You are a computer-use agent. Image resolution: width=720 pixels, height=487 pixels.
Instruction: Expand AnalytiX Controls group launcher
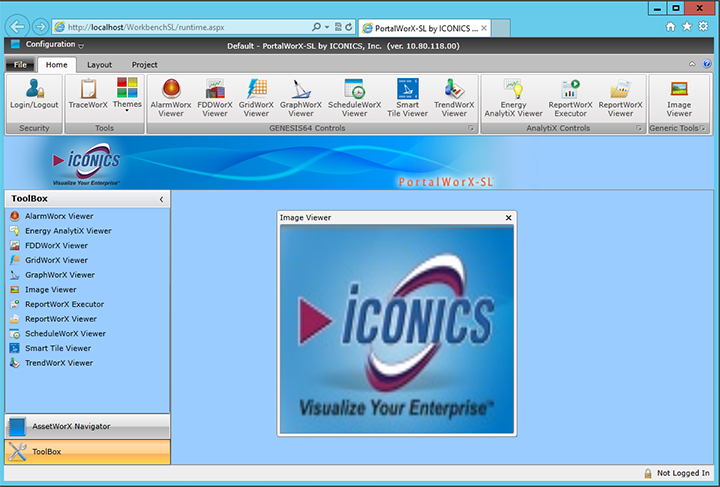pyautogui.click(x=639, y=129)
